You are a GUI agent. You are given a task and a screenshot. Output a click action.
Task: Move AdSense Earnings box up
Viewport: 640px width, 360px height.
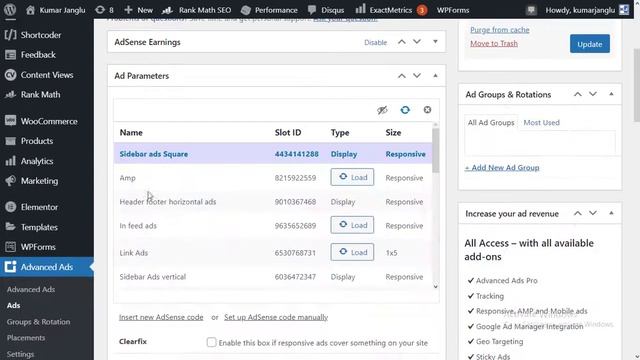pyautogui.click(x=402, y=42)
